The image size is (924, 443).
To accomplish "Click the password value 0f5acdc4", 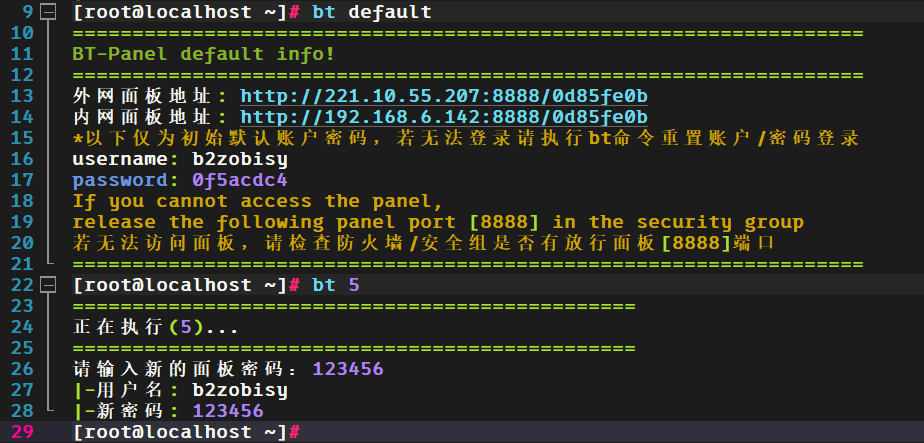I will (240, 180).
